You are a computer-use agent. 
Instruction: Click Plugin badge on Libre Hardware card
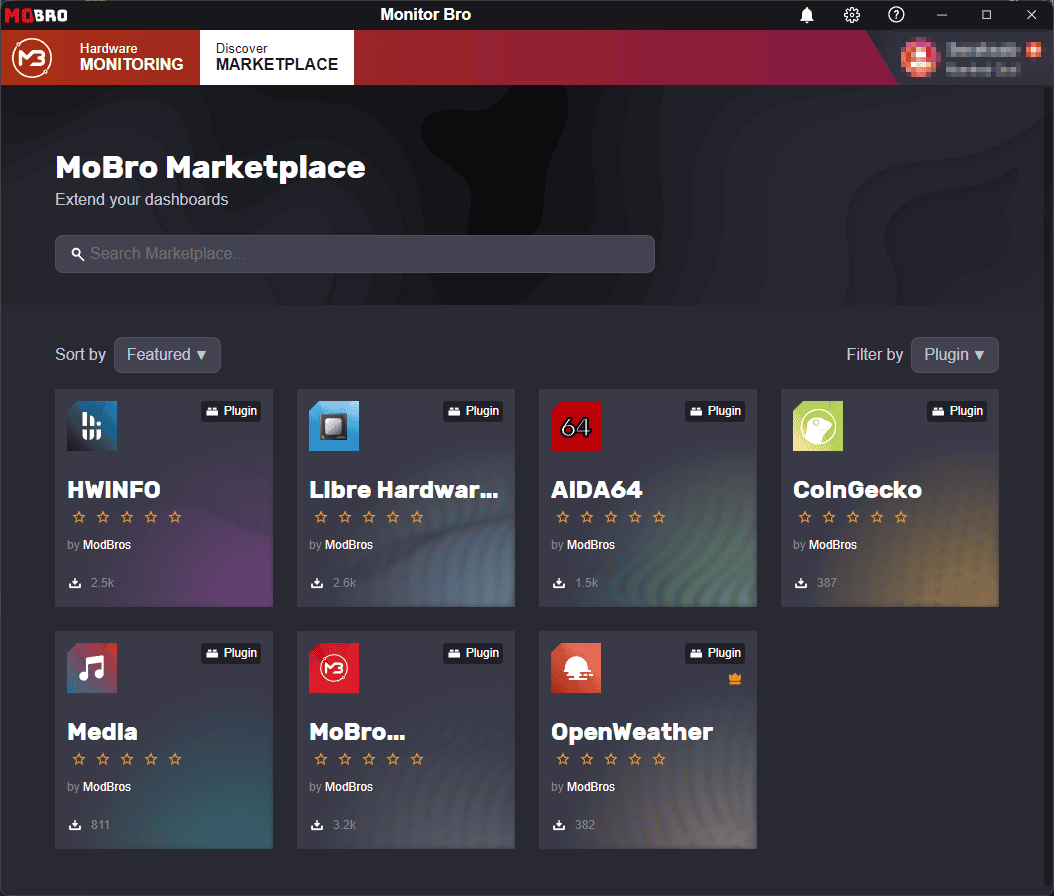(473, 411)
